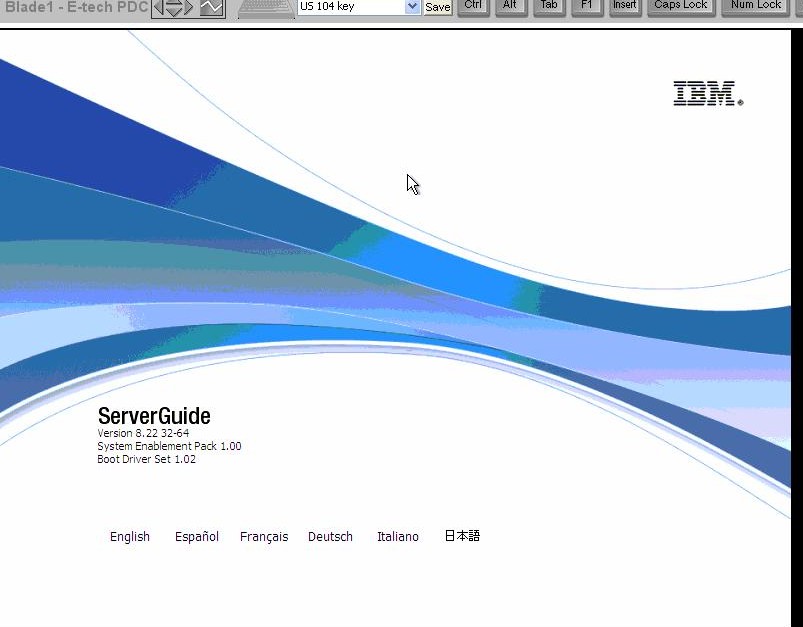The image size is (803, 627).
Task: Click the Insert key button
Action: 625,7
